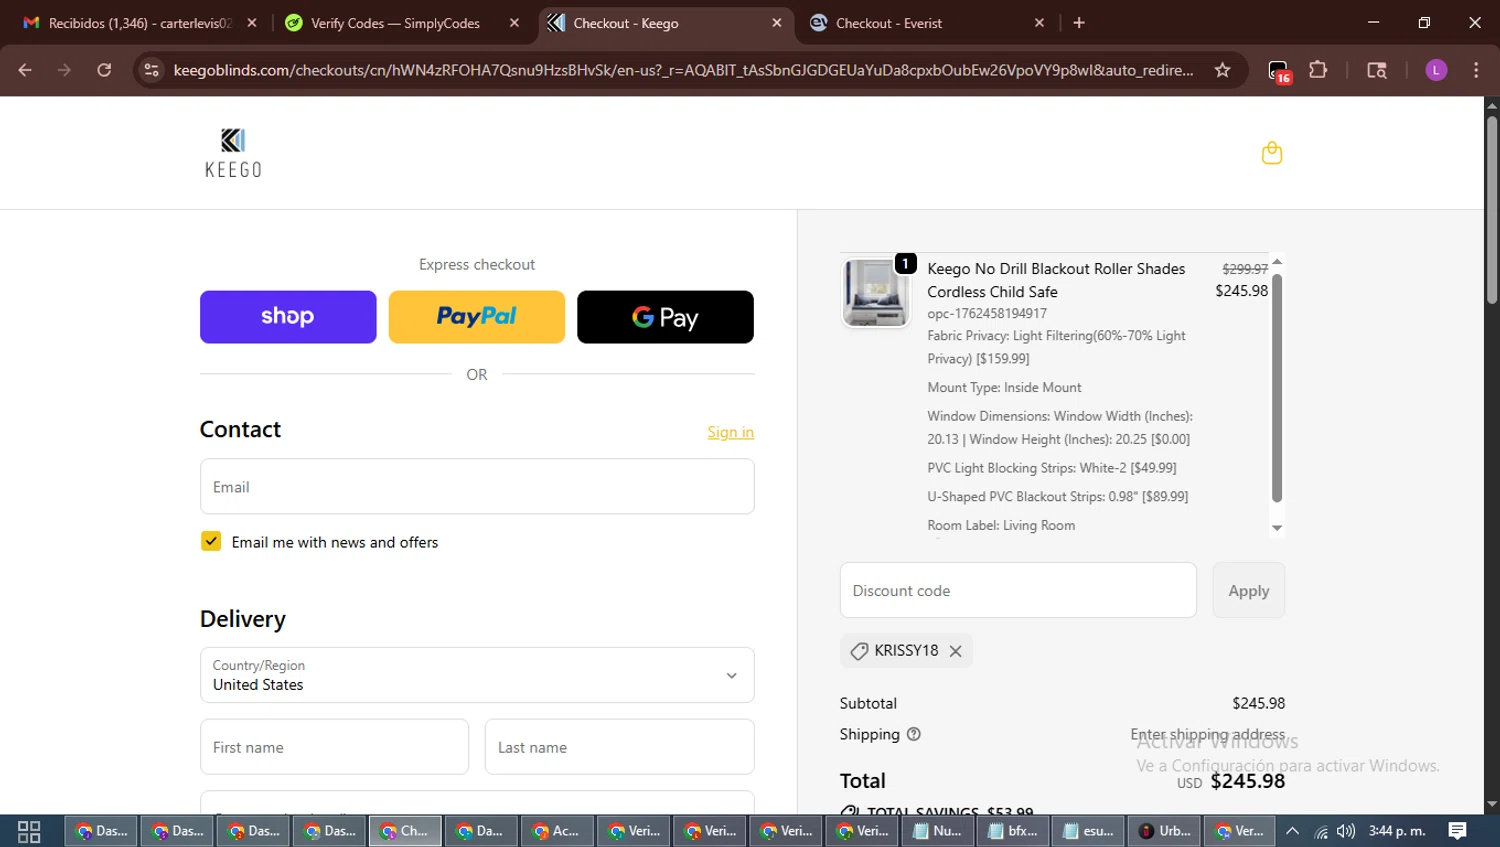Open the bfx... Notepad taskbar item
This screenshot has height=847, width=1500.
pos(1013,831)
